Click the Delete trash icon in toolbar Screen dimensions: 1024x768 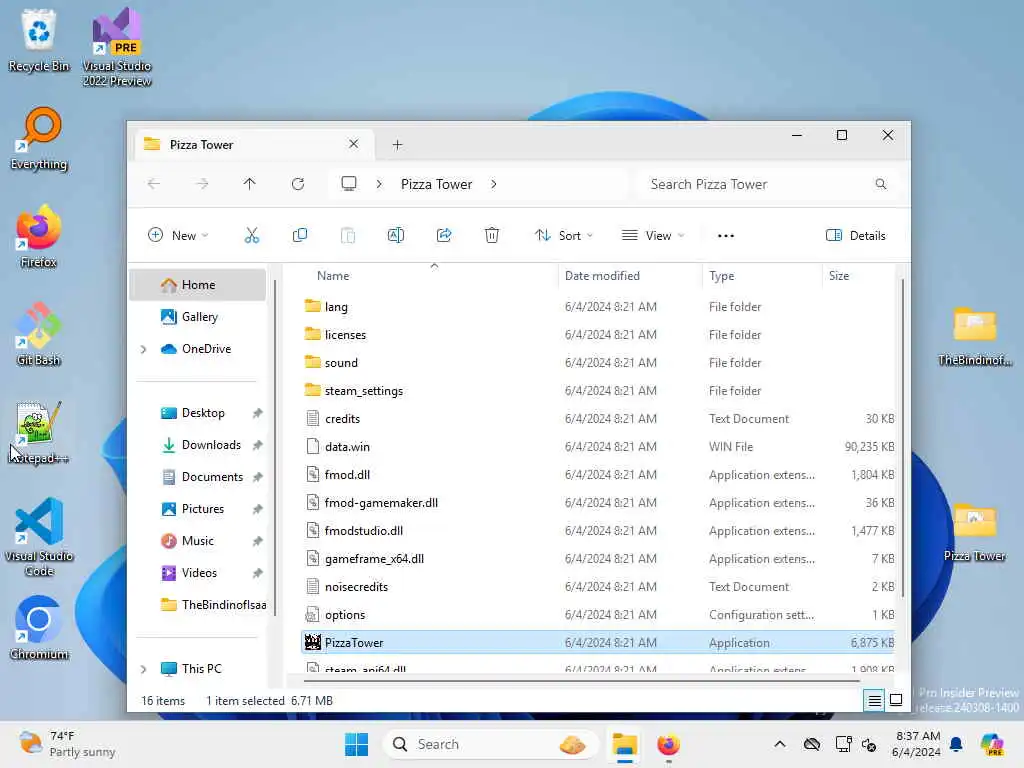[x=492, y=236]
